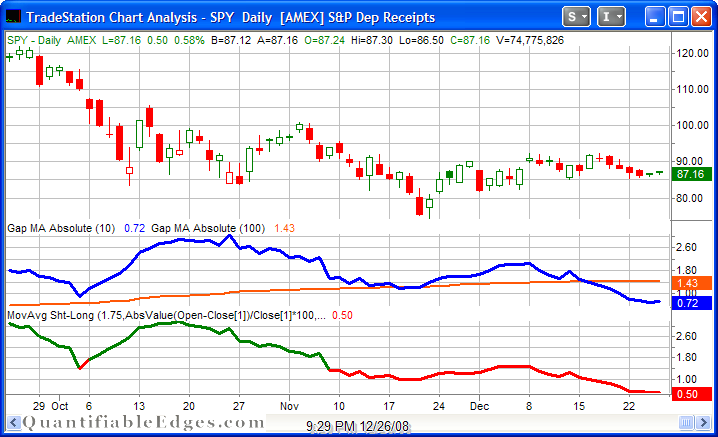The image size is (718, 437).
Task: Click the 80.00 price axis label
Action: click(692, 198)
